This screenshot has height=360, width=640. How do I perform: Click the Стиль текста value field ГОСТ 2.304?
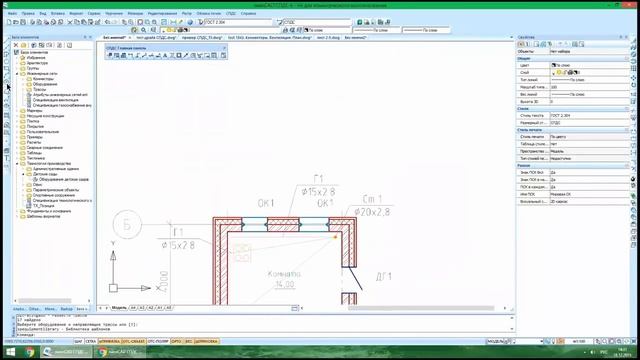pyautogui.click(x=590, y=116)
